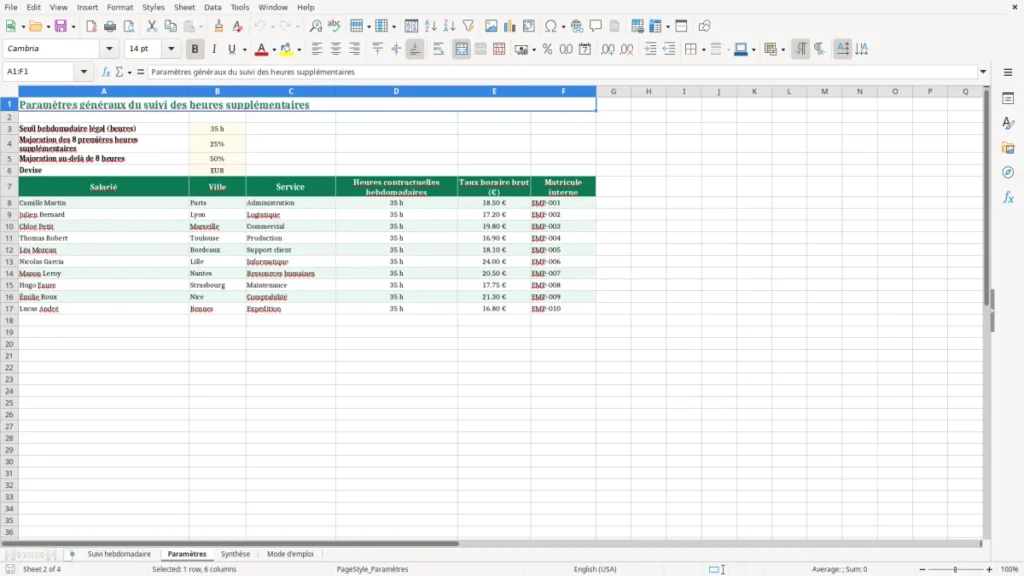This screenshot has height=576, width=1024.
Task: Open sidebar Gallery icon
Action: pos(1008,148)
